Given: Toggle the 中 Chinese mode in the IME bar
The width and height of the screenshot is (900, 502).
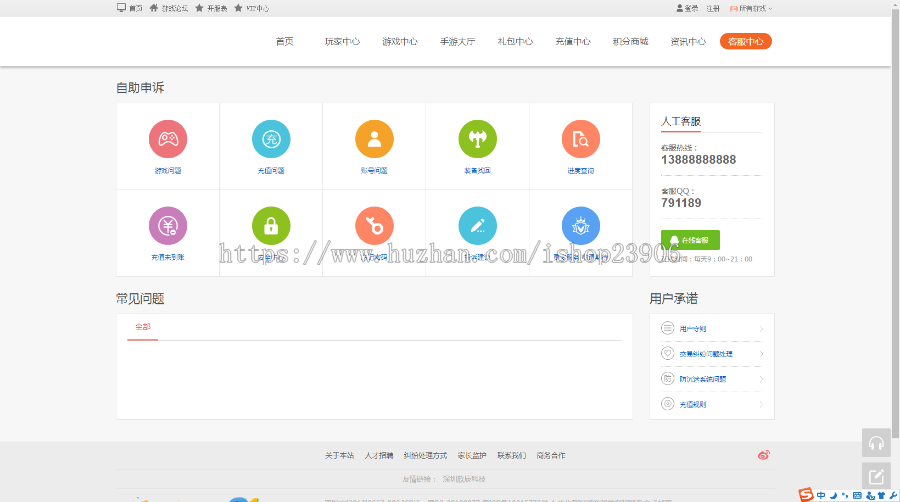Looking at the screenshot, I should [821, 495].
